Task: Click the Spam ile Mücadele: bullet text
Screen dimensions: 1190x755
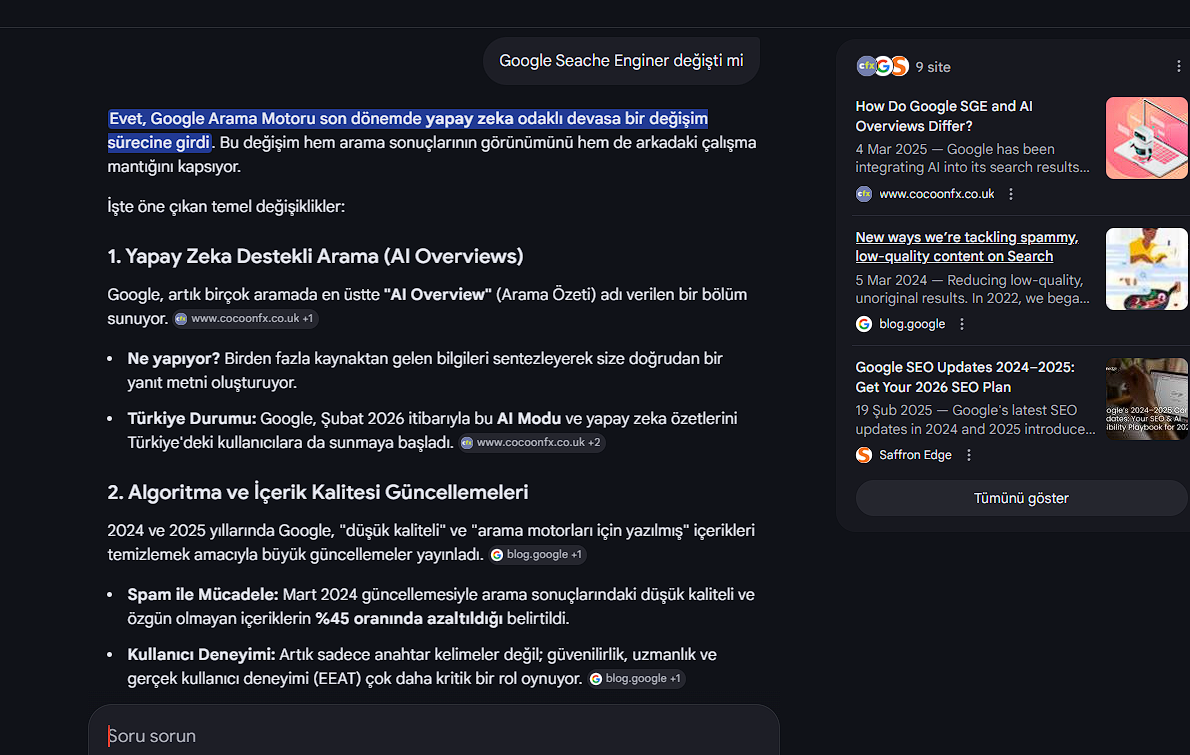Action: pos(441,606)
